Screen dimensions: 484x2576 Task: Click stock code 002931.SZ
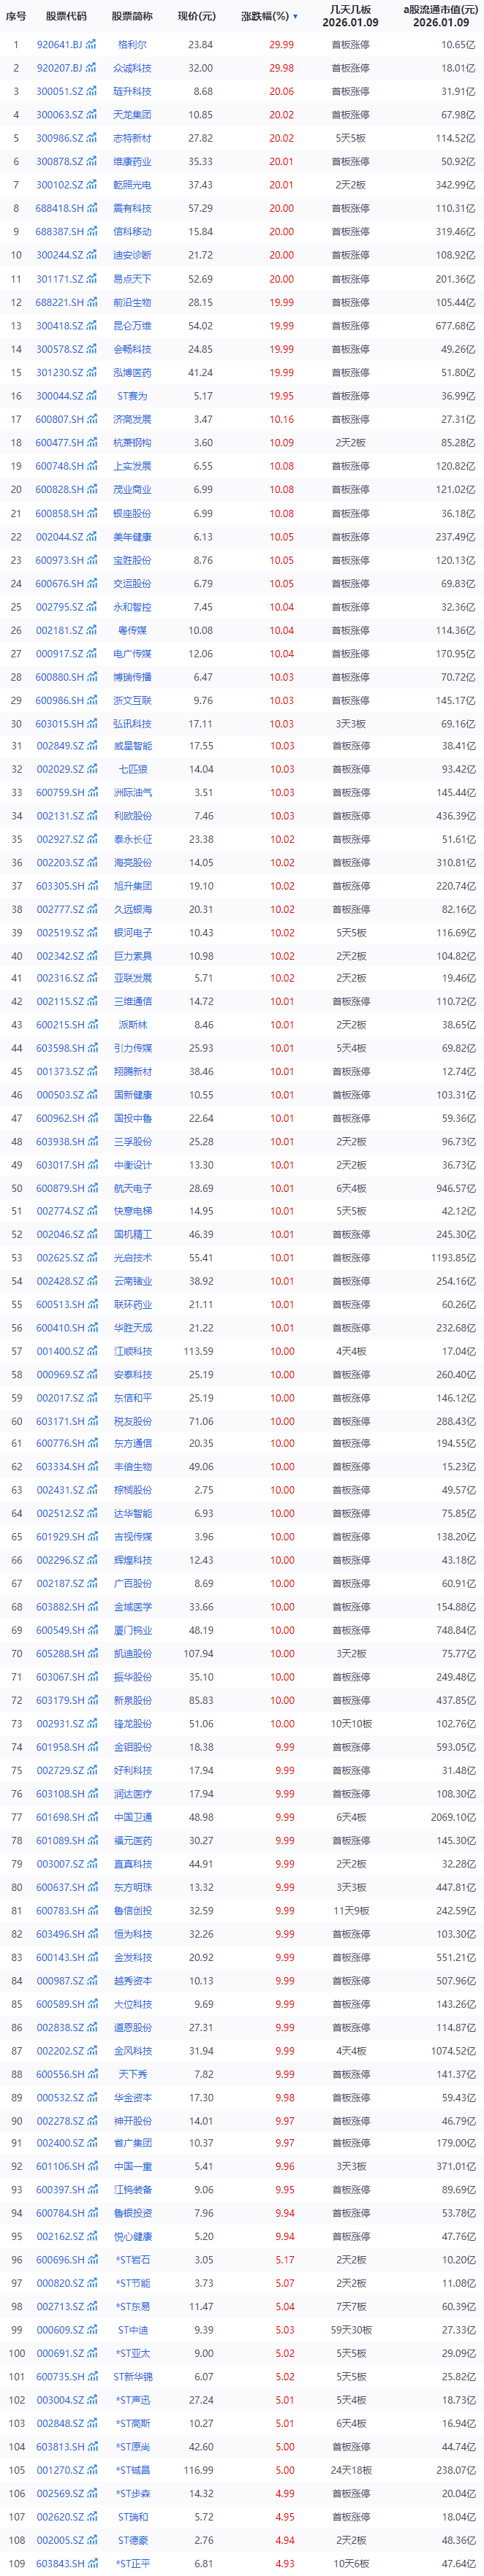coord(60,1724)
